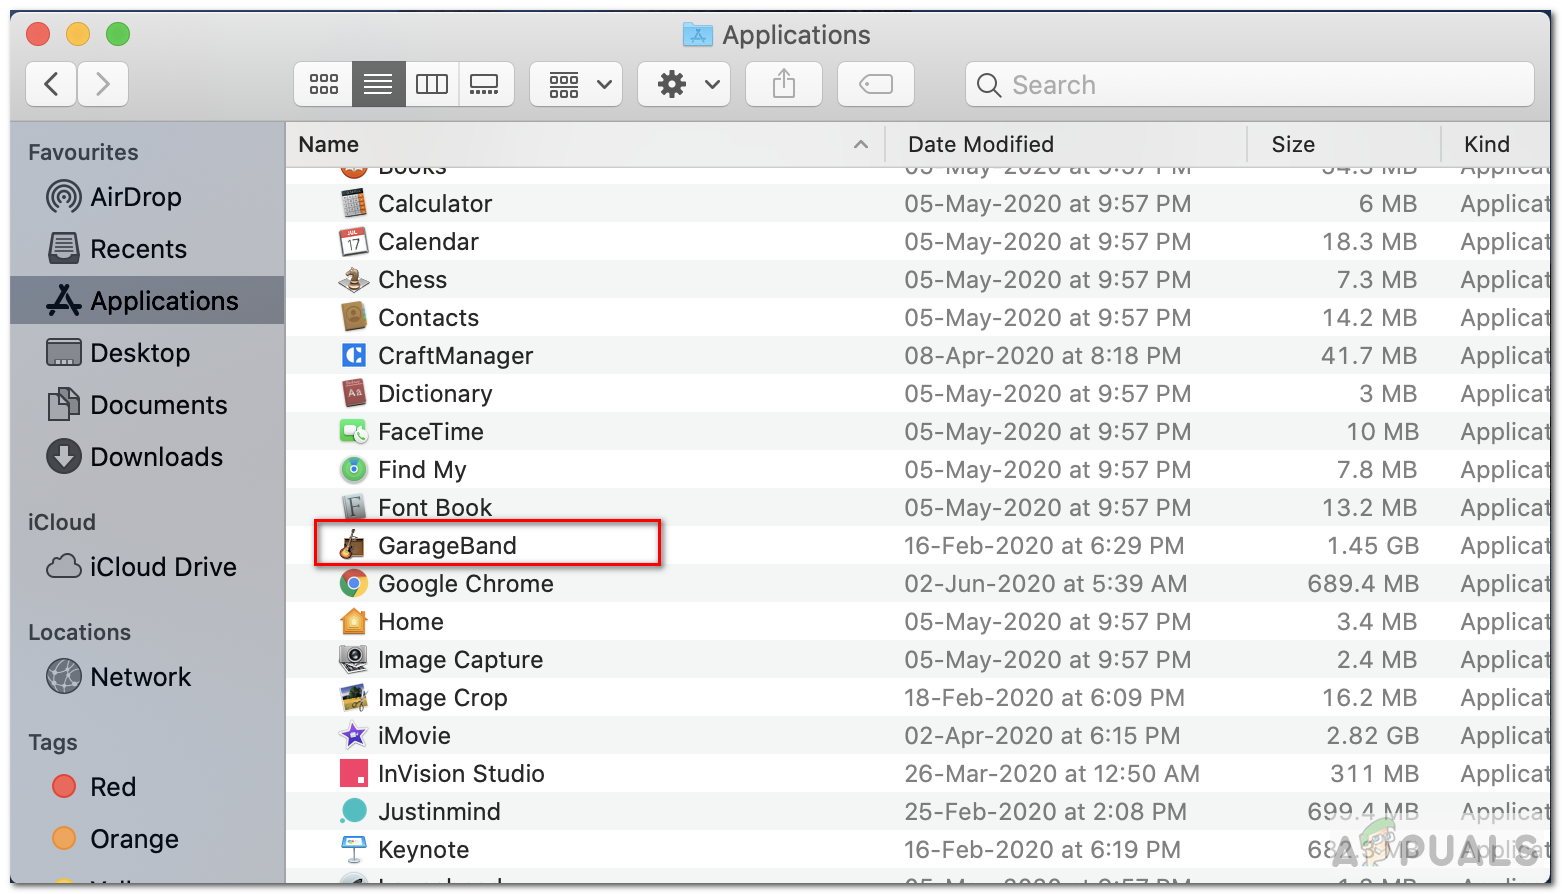Switch to icon view
1562x894 pixels.
click(x=323, y=84)
